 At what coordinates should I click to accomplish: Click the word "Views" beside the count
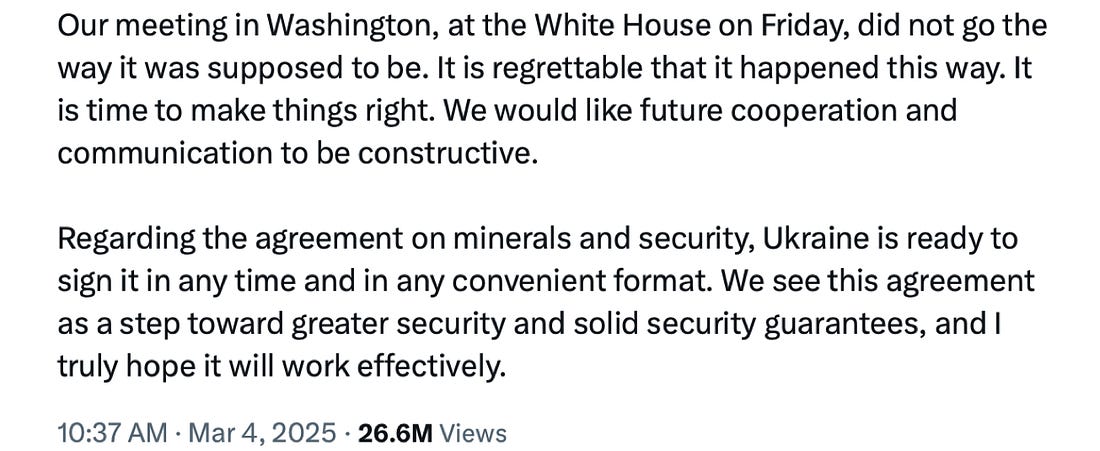coord(473,433)
